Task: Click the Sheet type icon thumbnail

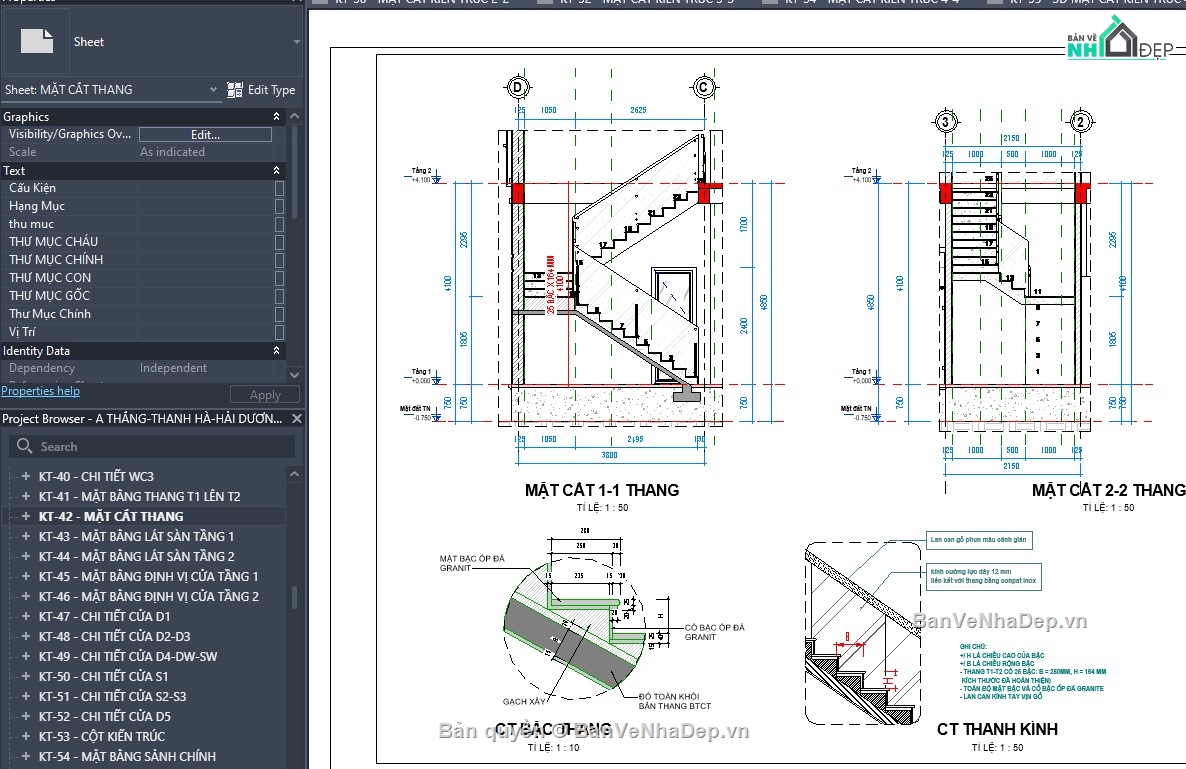Action: pyautogui.click(x=36, y=41)
